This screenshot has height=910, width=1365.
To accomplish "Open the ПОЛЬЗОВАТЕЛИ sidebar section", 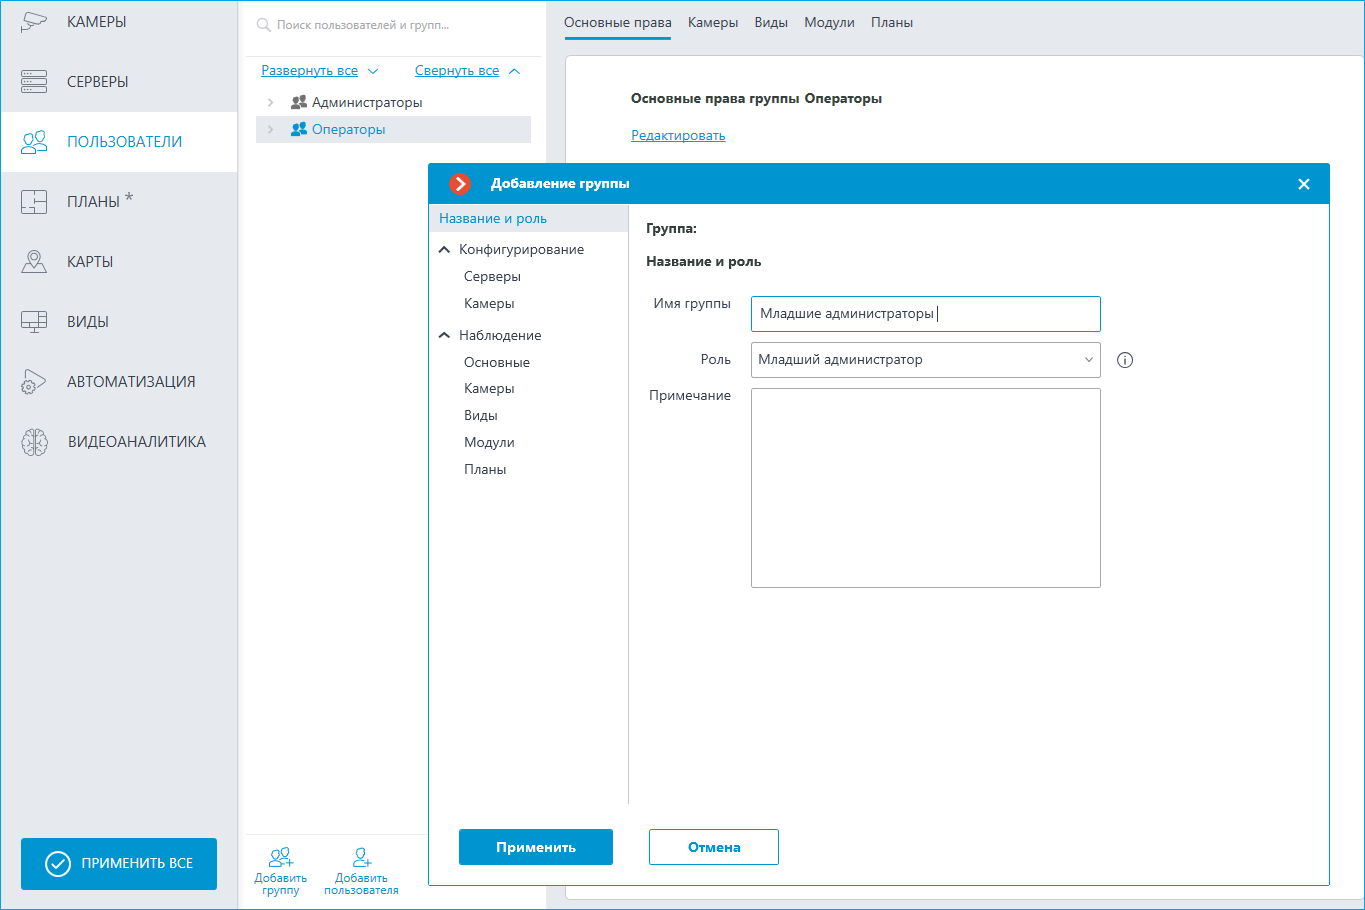I will (119, 142).
